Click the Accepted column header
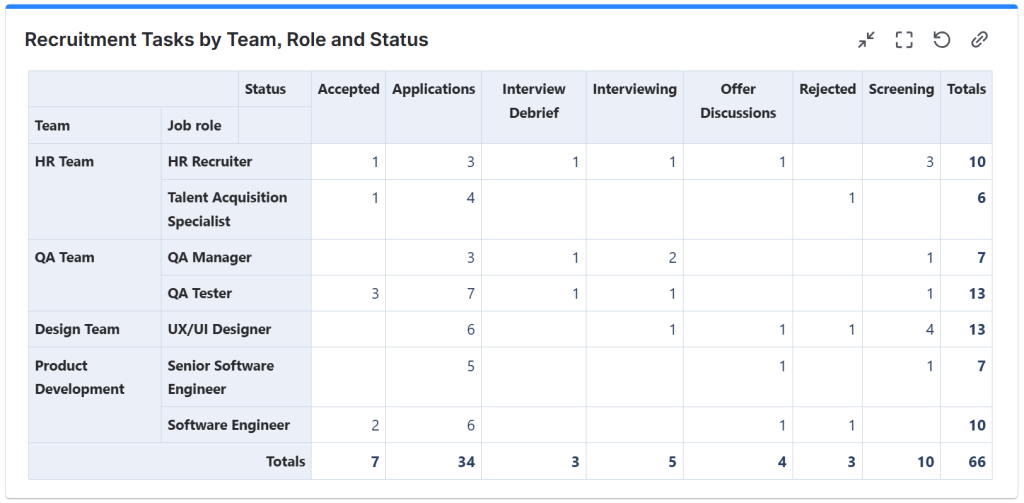The width and height of the screenshot is (1024, 503). tap(348, 89)
